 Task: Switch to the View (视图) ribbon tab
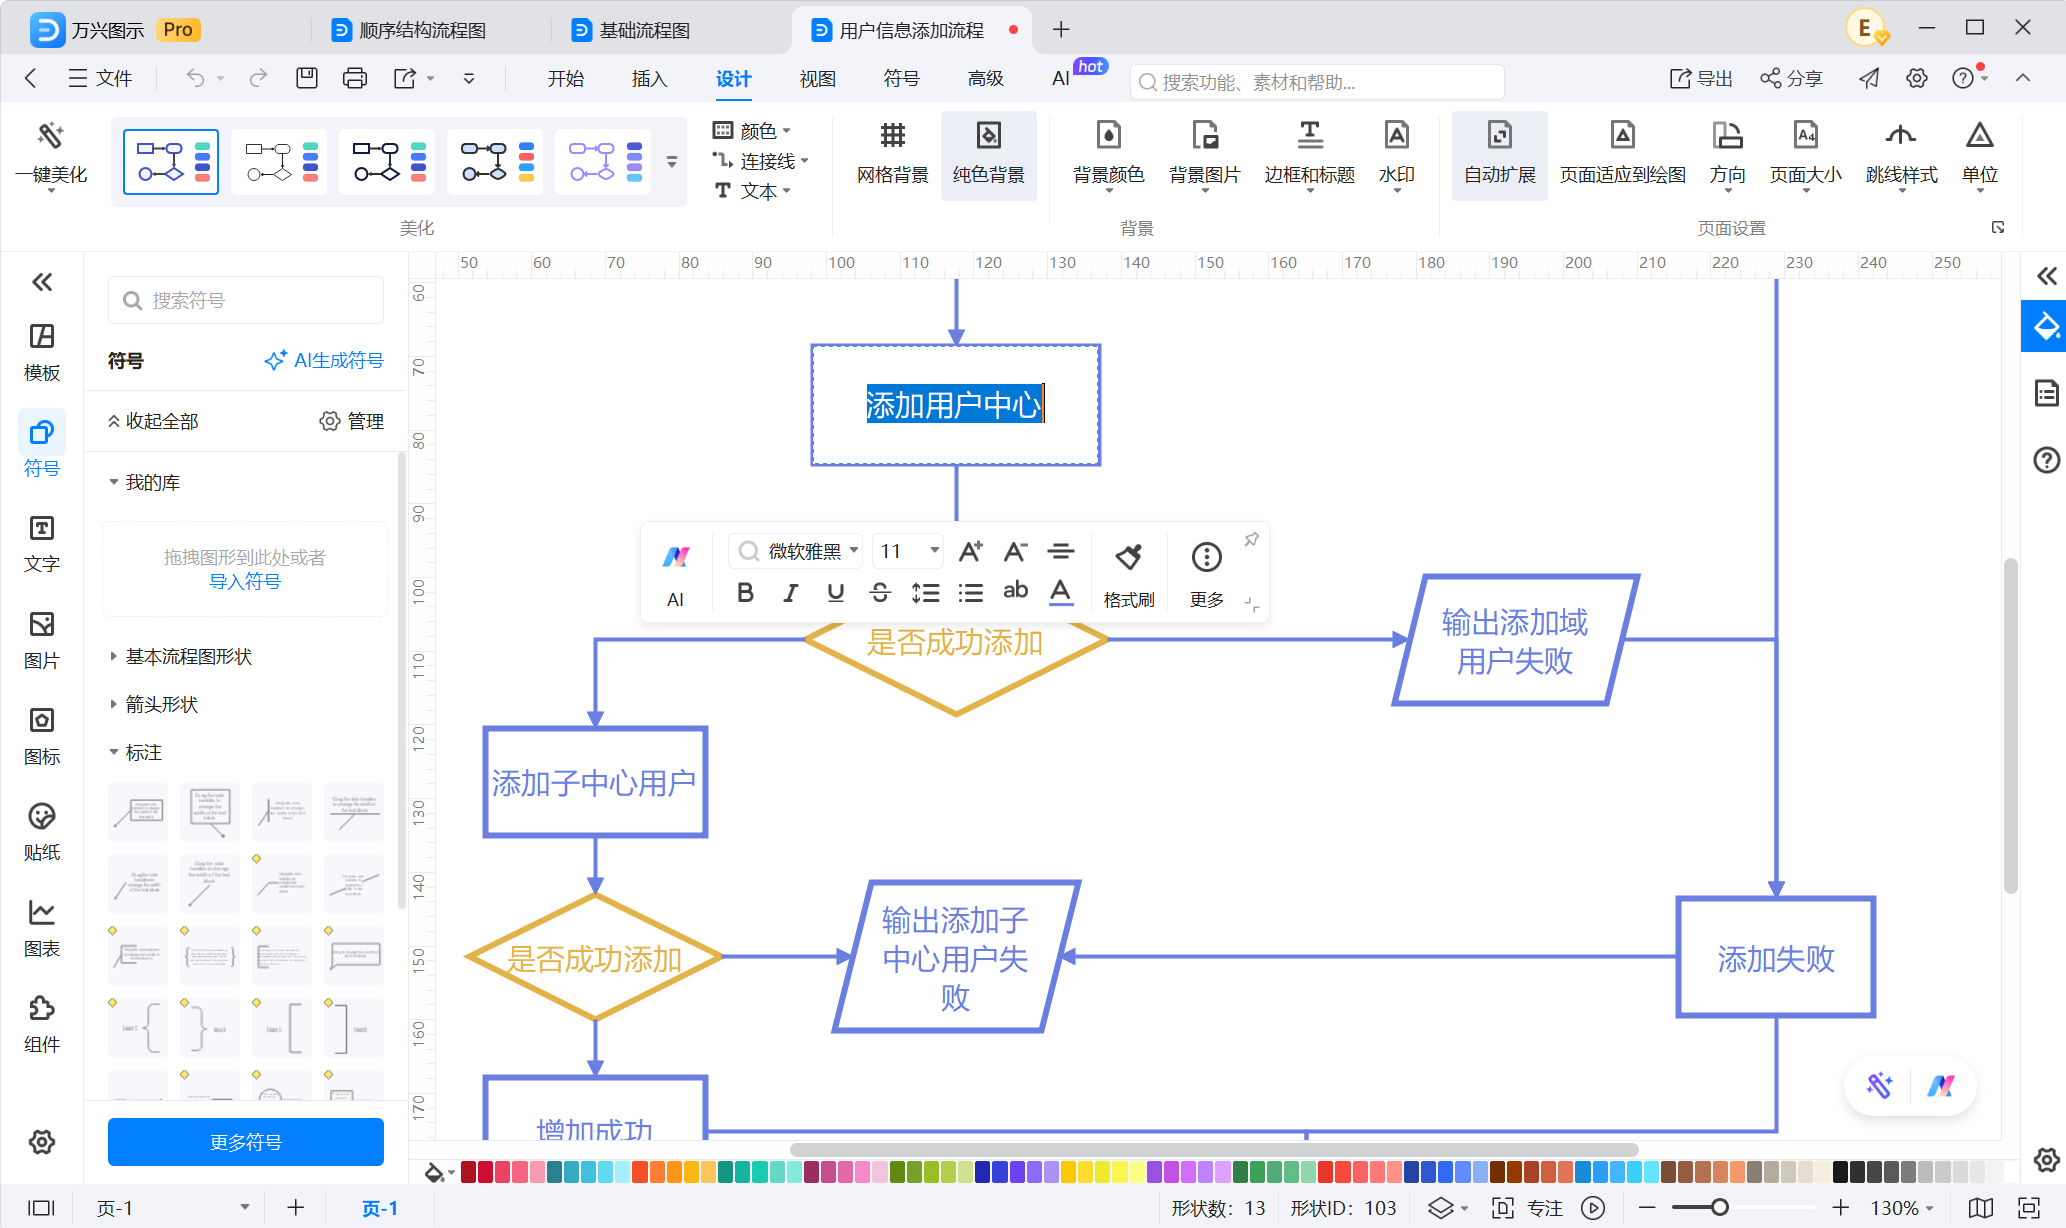817,78
